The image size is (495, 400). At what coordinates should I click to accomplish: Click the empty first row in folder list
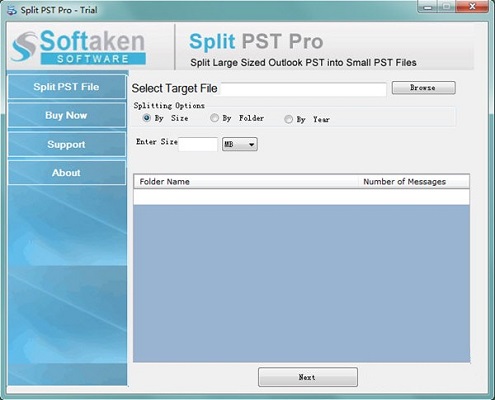[301, 197]
